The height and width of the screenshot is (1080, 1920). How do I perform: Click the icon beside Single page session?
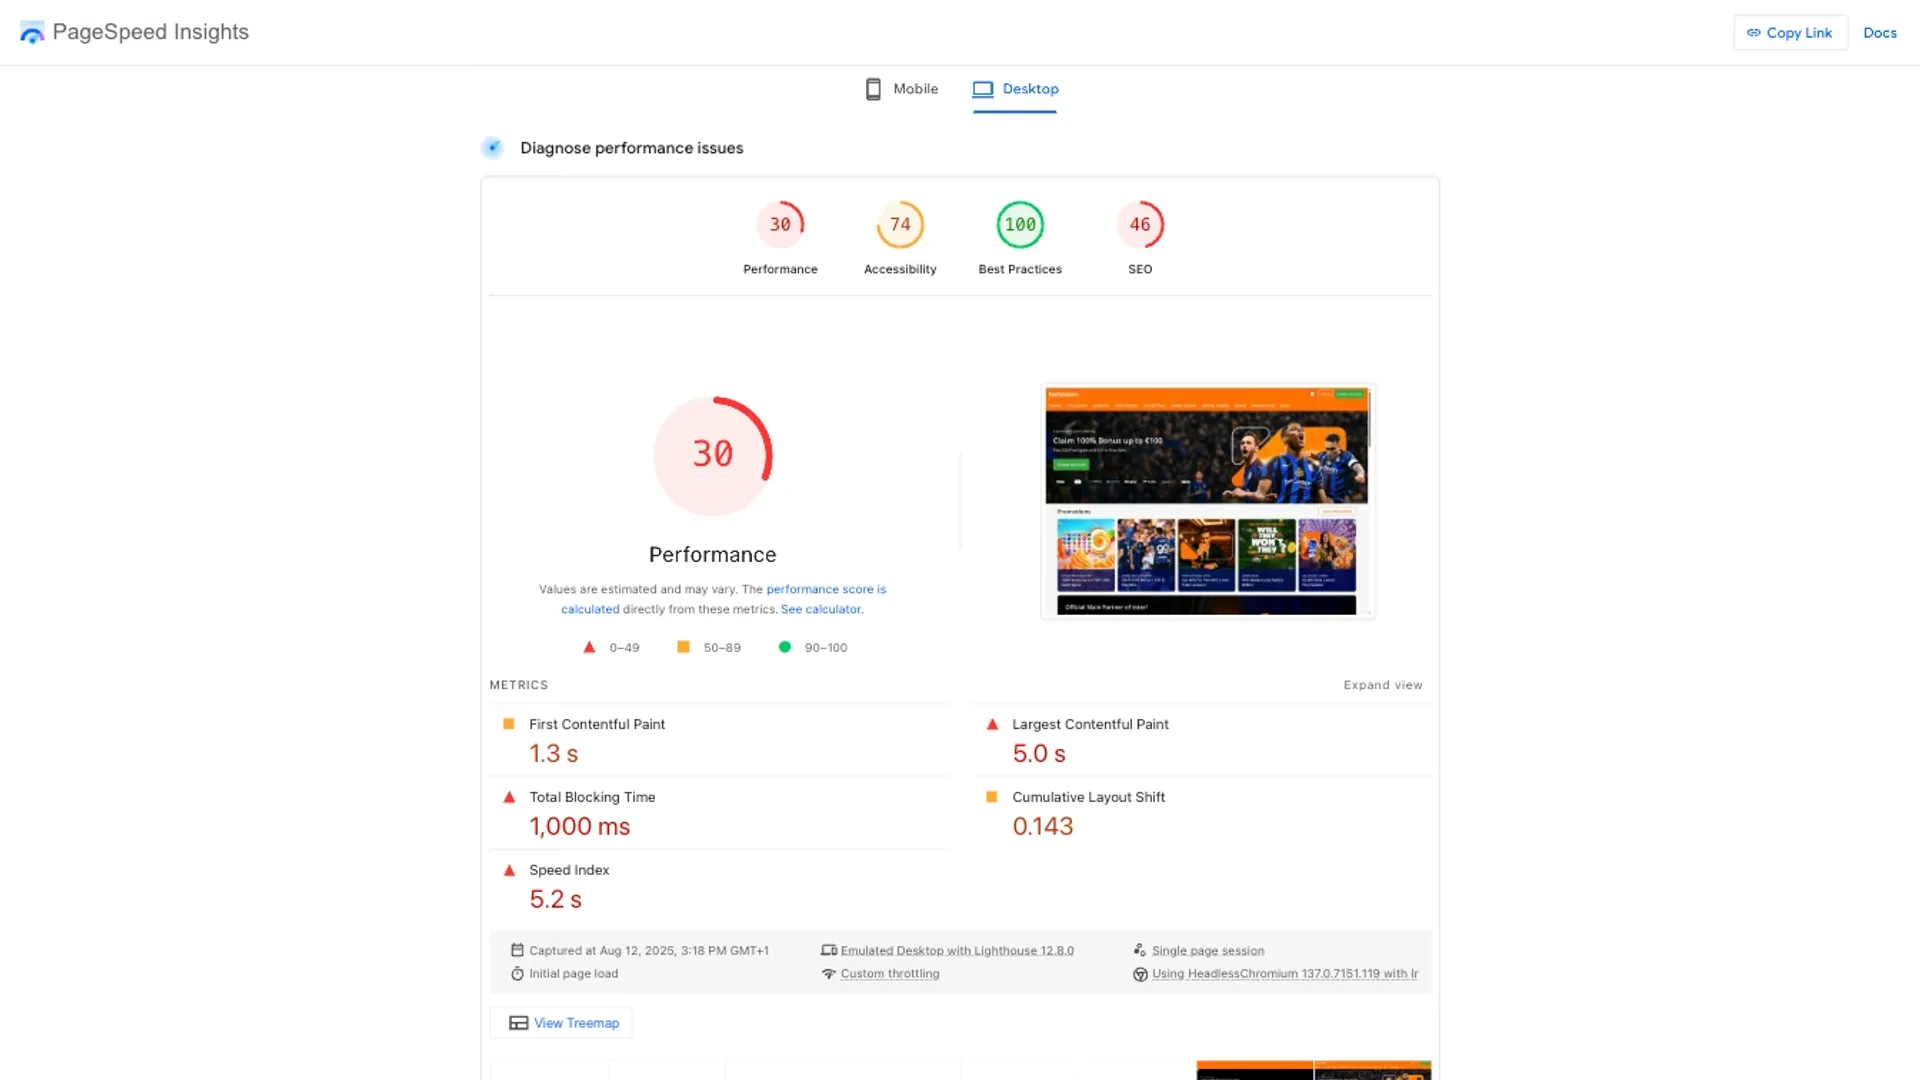pyautogui.click(x=1140, y=950)
